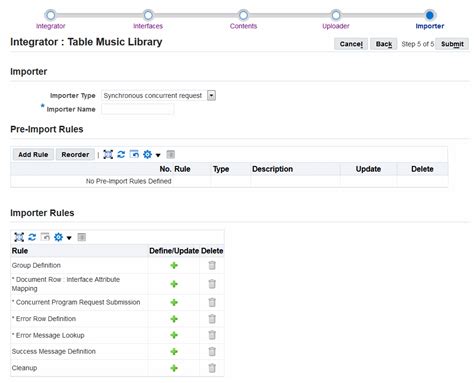Image resolution: width=474 pixels, height=383 pixels.
Task: Click the Description column header
Action: (x=272, y=169)
